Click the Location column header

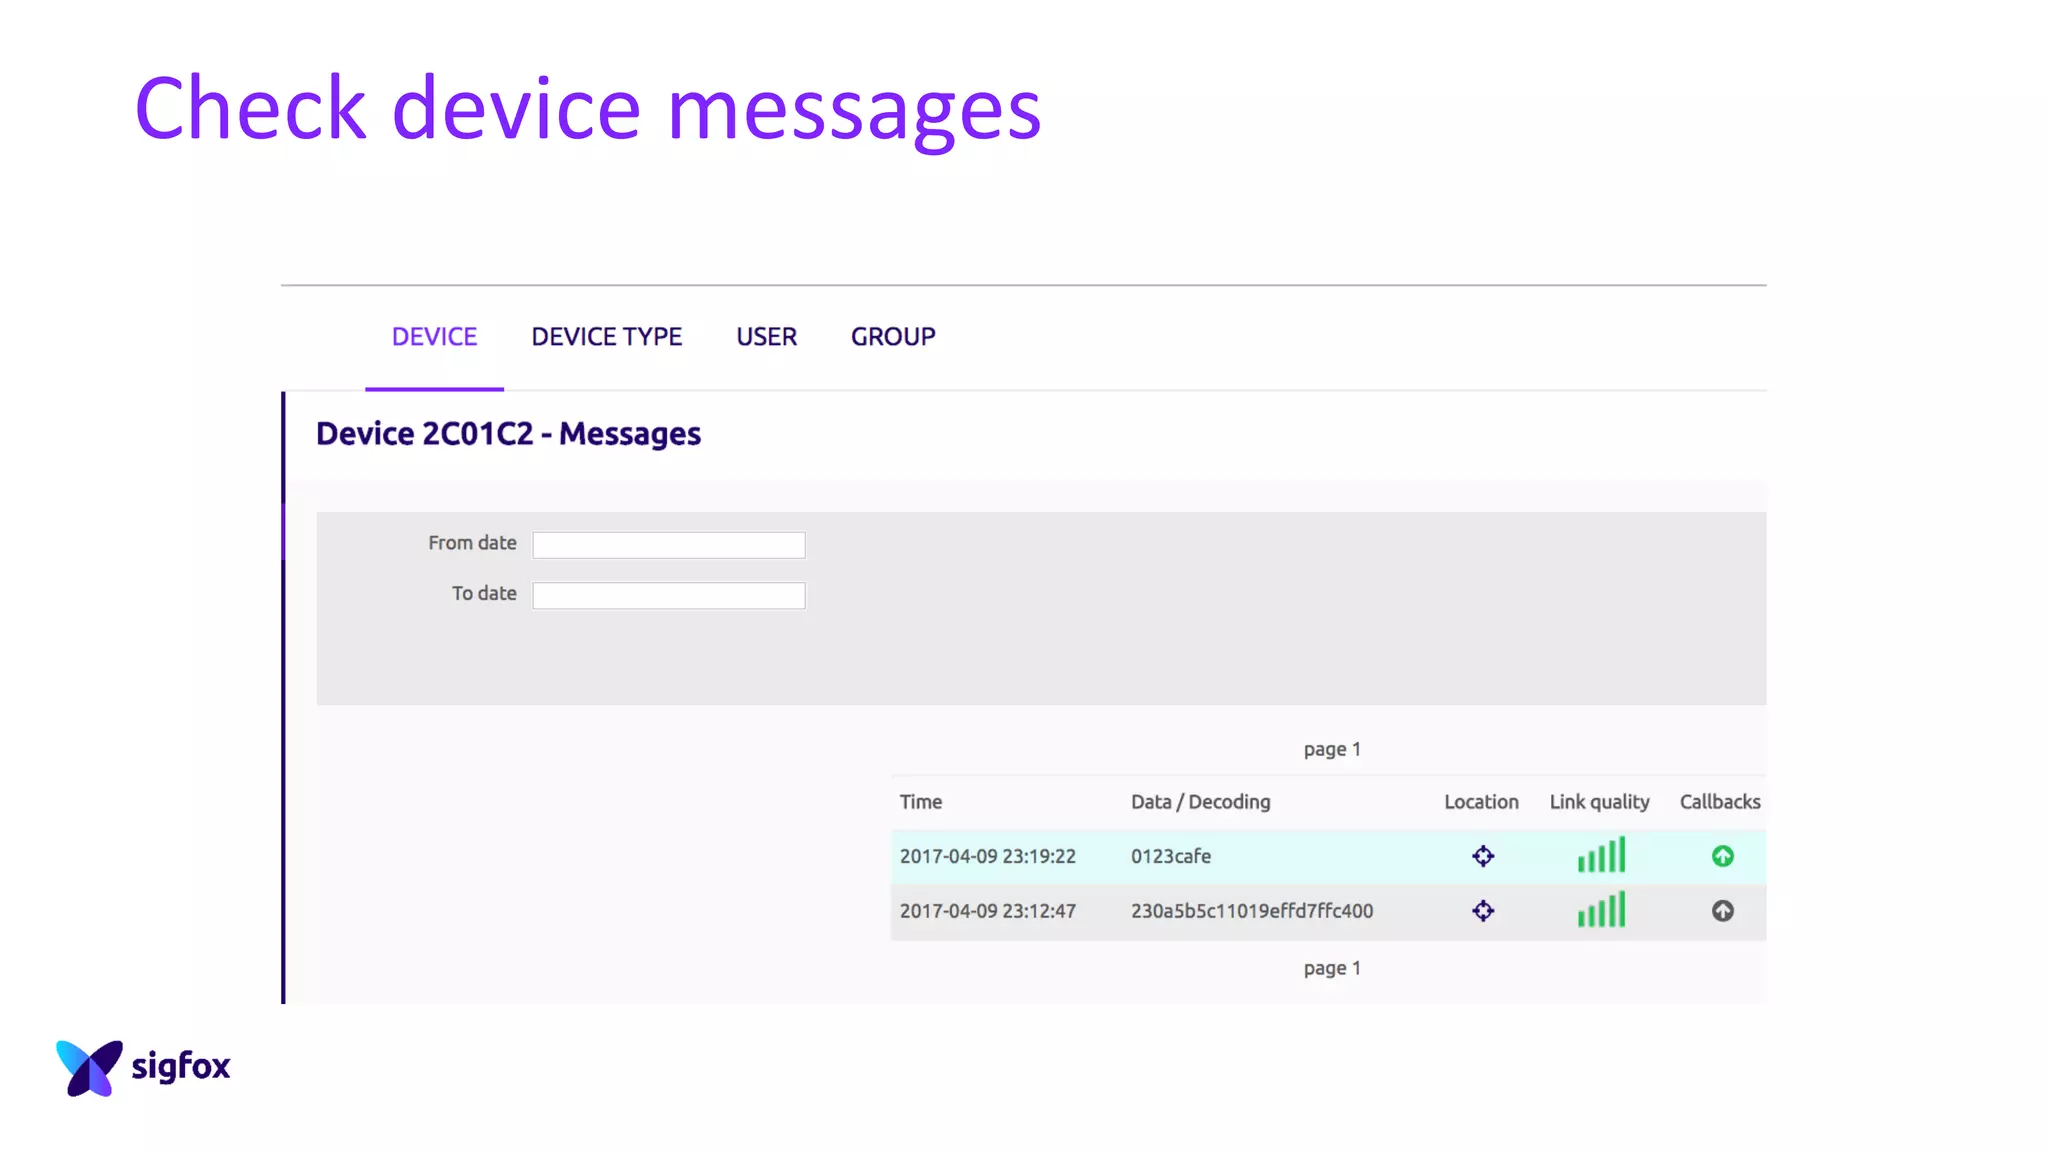coord(1481,802)
